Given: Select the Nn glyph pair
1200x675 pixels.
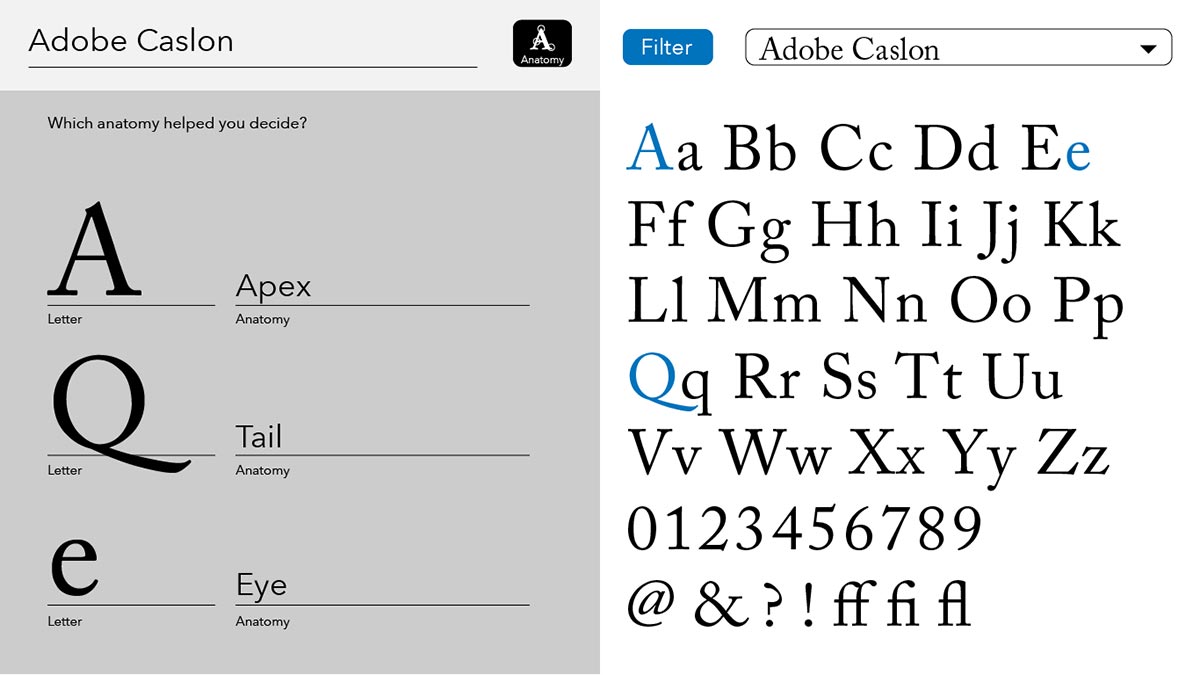Looking at the screenshot, I should tap(886, 300).
